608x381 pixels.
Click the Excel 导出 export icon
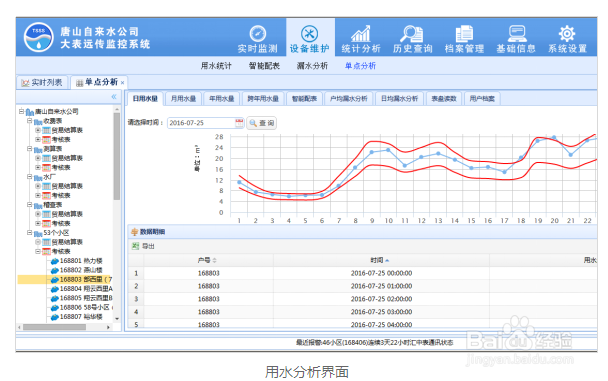(135, 246)
